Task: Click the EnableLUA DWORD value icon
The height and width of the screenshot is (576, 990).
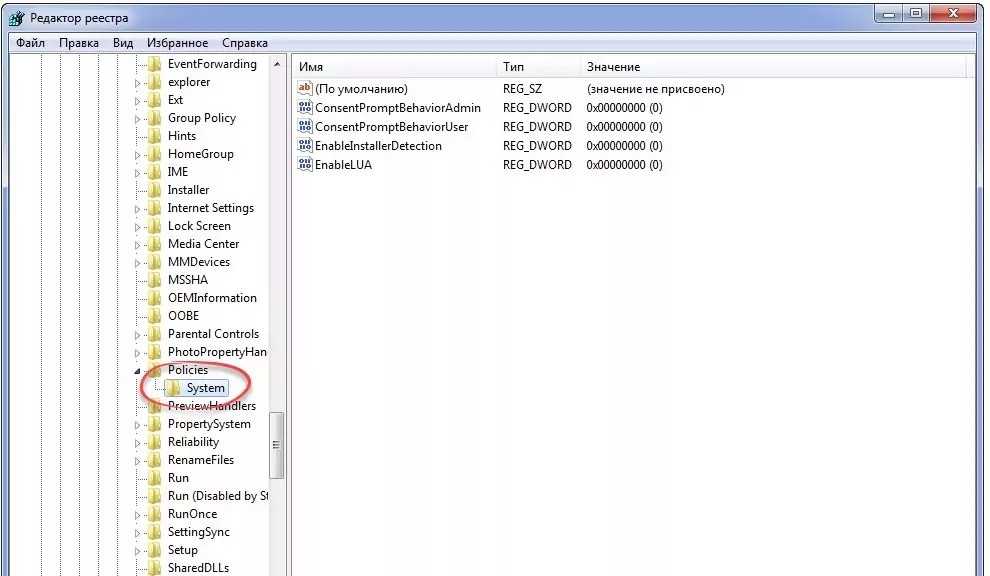Action: click(306, 165)
